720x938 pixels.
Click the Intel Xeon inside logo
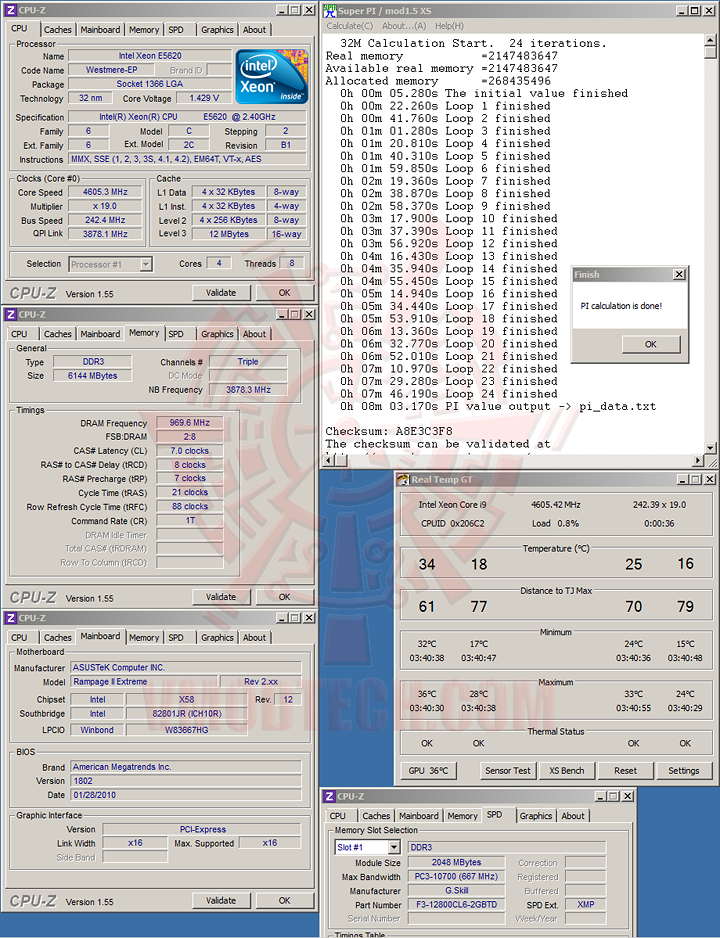point(272,77)
